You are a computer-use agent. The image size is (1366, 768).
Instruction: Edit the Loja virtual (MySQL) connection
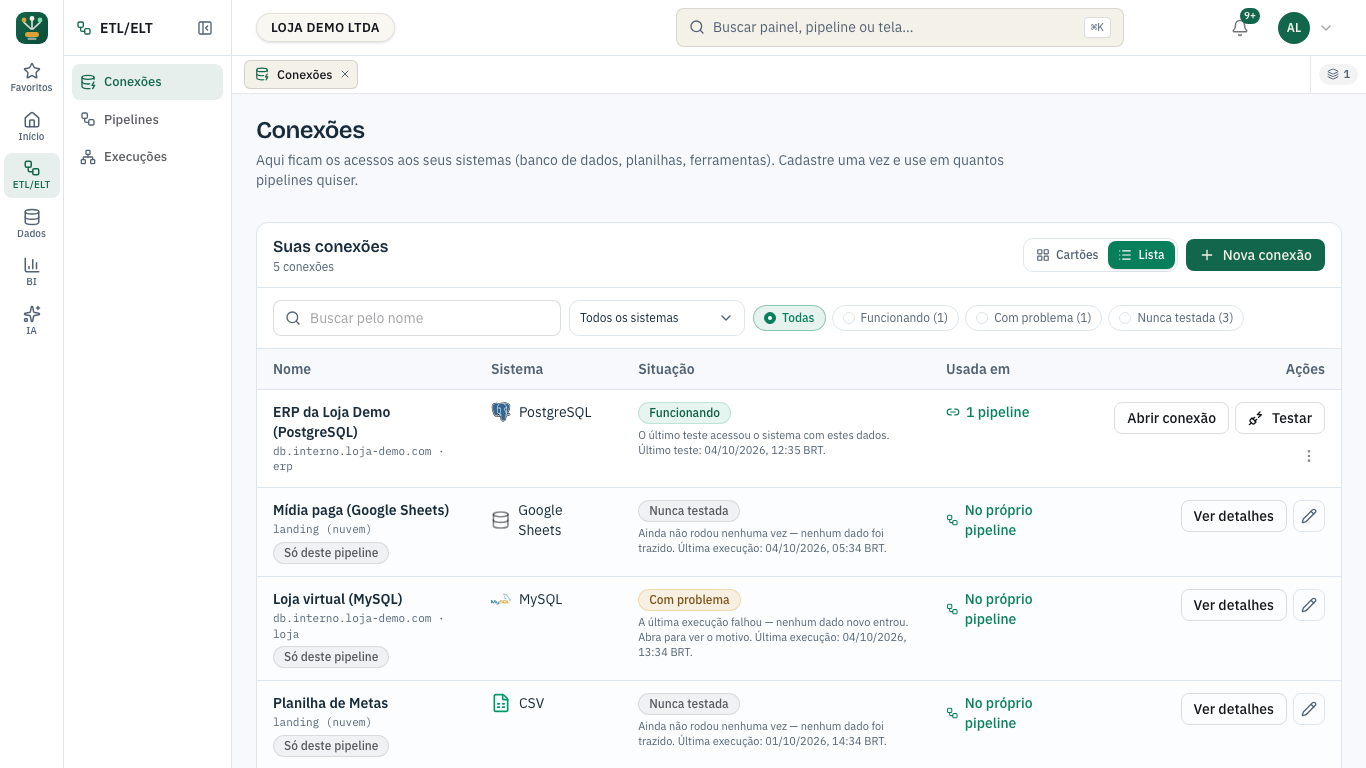click(x=1309, y=605)
